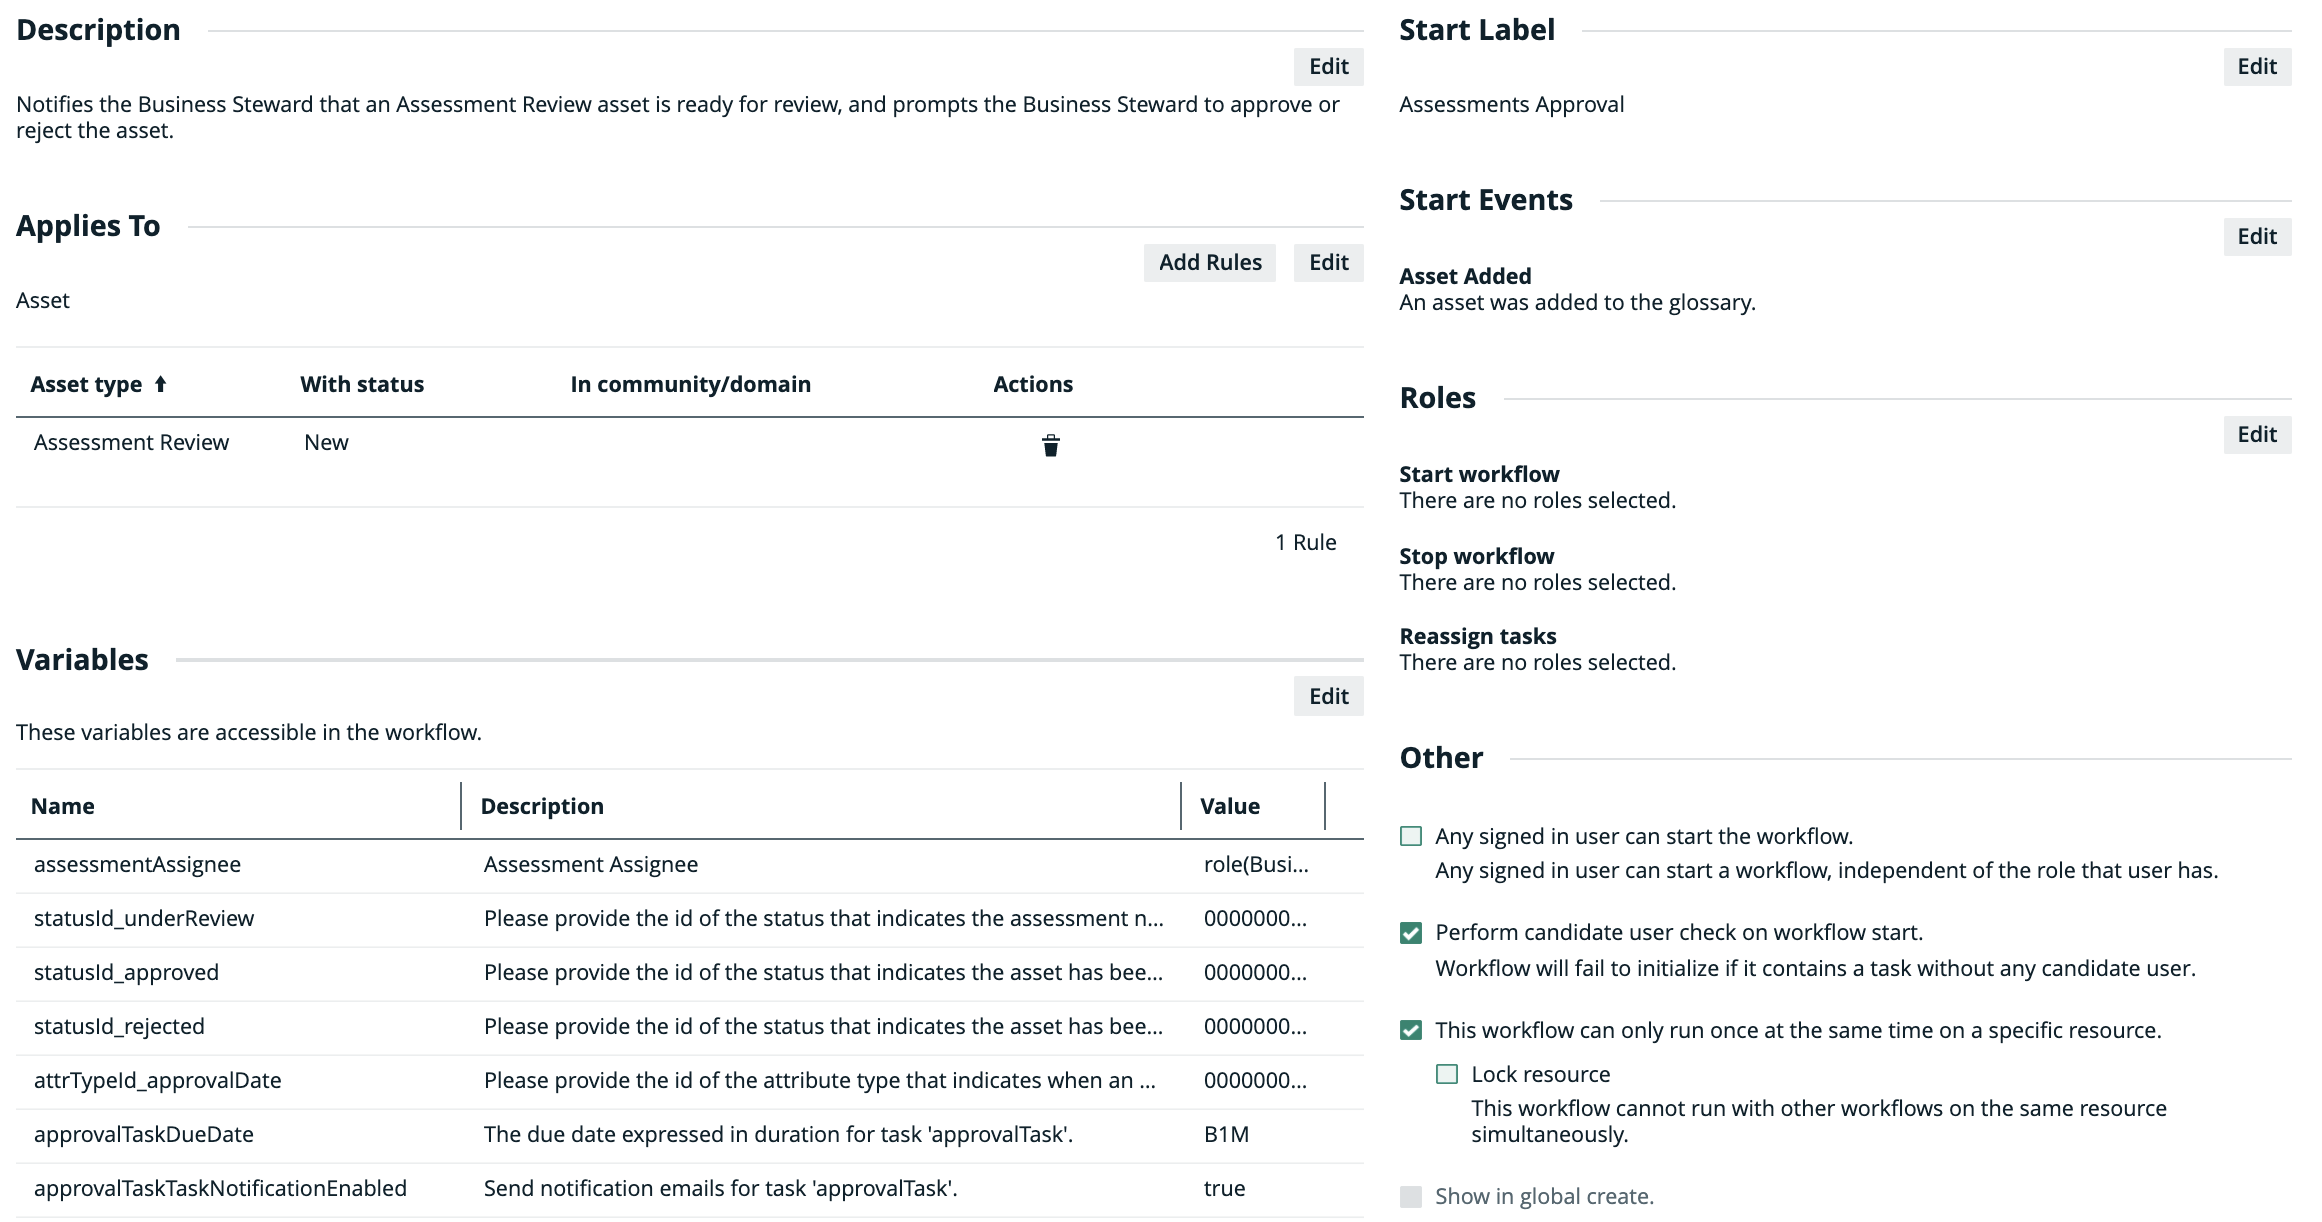Image resolution: width=2322 pixels, height=1222 pixels.
Task: Select the assessmentAssignee variable row
Action: pyautogui.click(x=137, y=864)
